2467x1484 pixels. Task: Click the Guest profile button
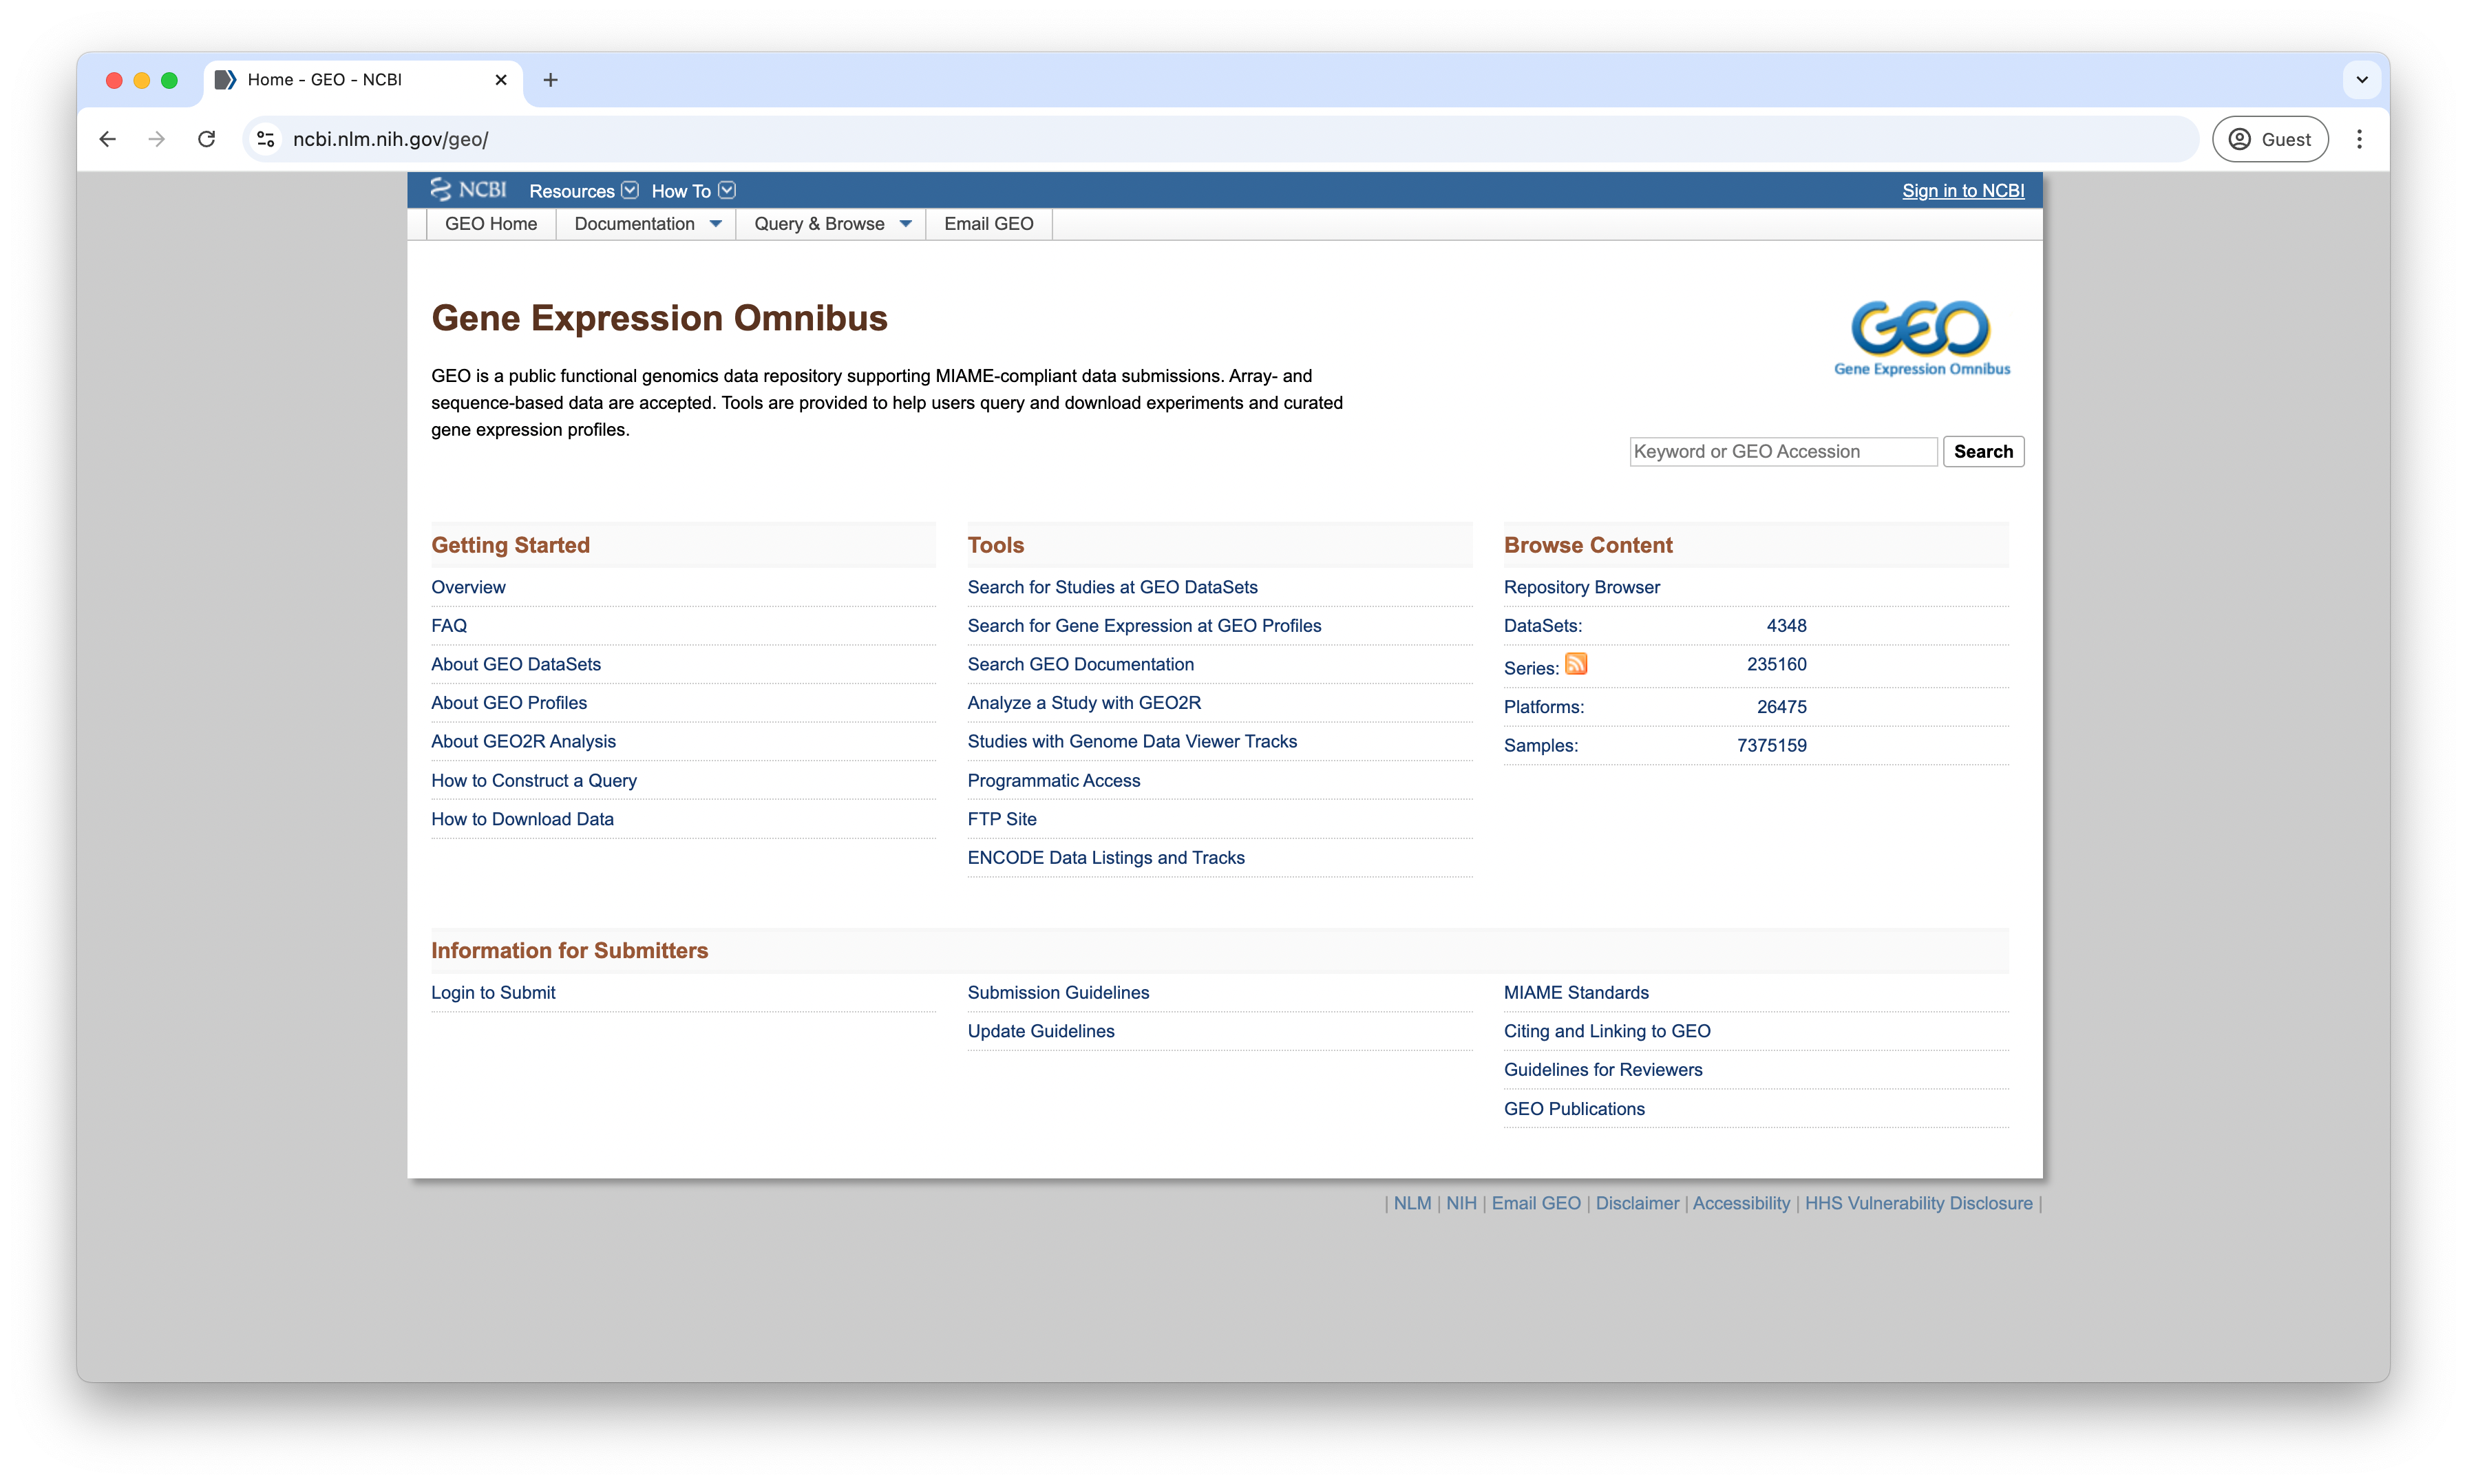2270,139
